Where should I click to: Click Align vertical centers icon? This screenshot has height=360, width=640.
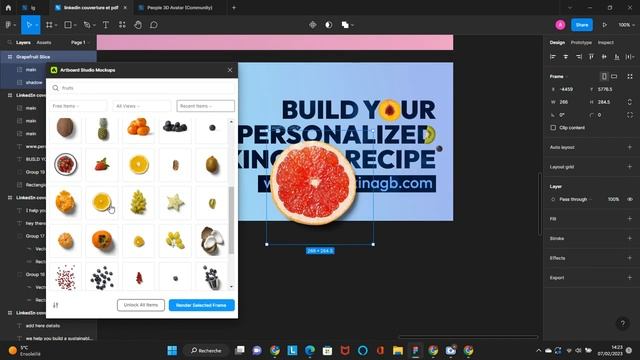pyautogui.click(x=604, y=57)
